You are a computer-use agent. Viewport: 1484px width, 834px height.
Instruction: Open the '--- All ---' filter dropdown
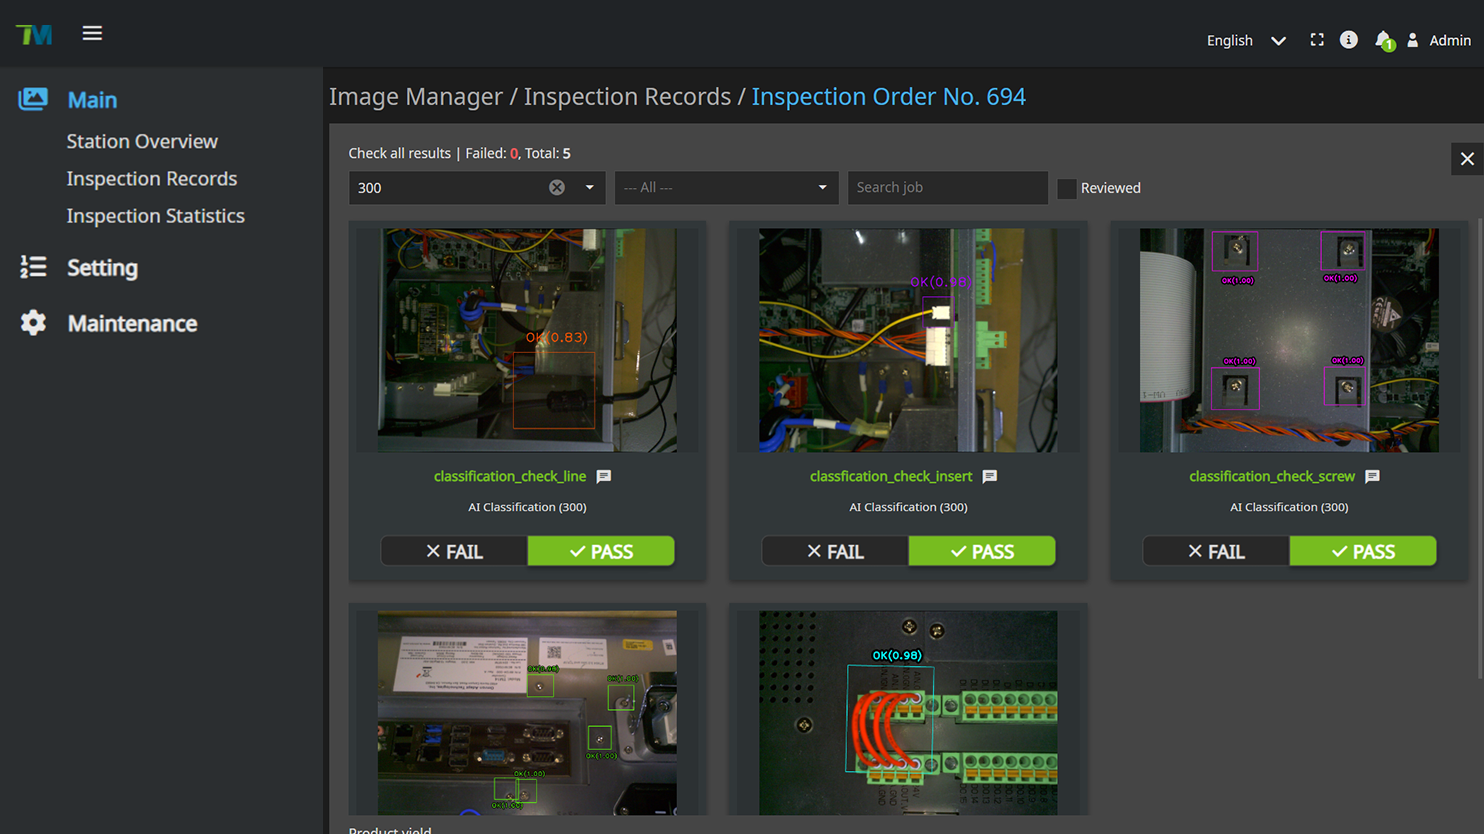[x=725, y=188]
